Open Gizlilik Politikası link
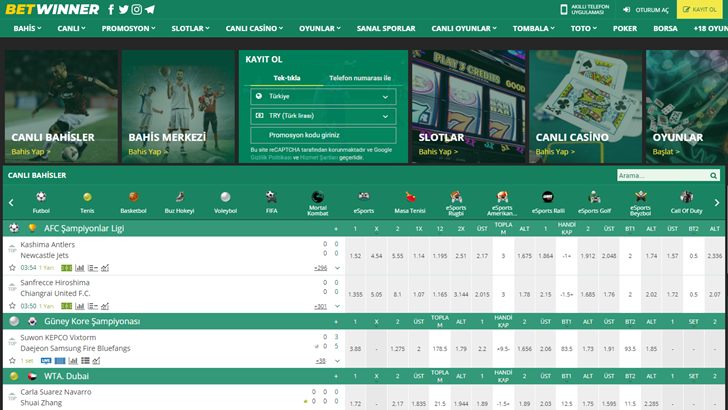This screenshot has width=728, height=410. (271, 157)
